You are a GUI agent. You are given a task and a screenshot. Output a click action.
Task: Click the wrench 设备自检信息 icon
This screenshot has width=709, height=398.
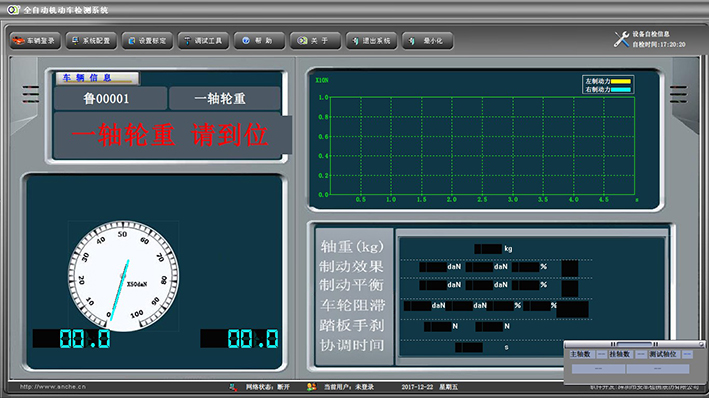[621, 39]
